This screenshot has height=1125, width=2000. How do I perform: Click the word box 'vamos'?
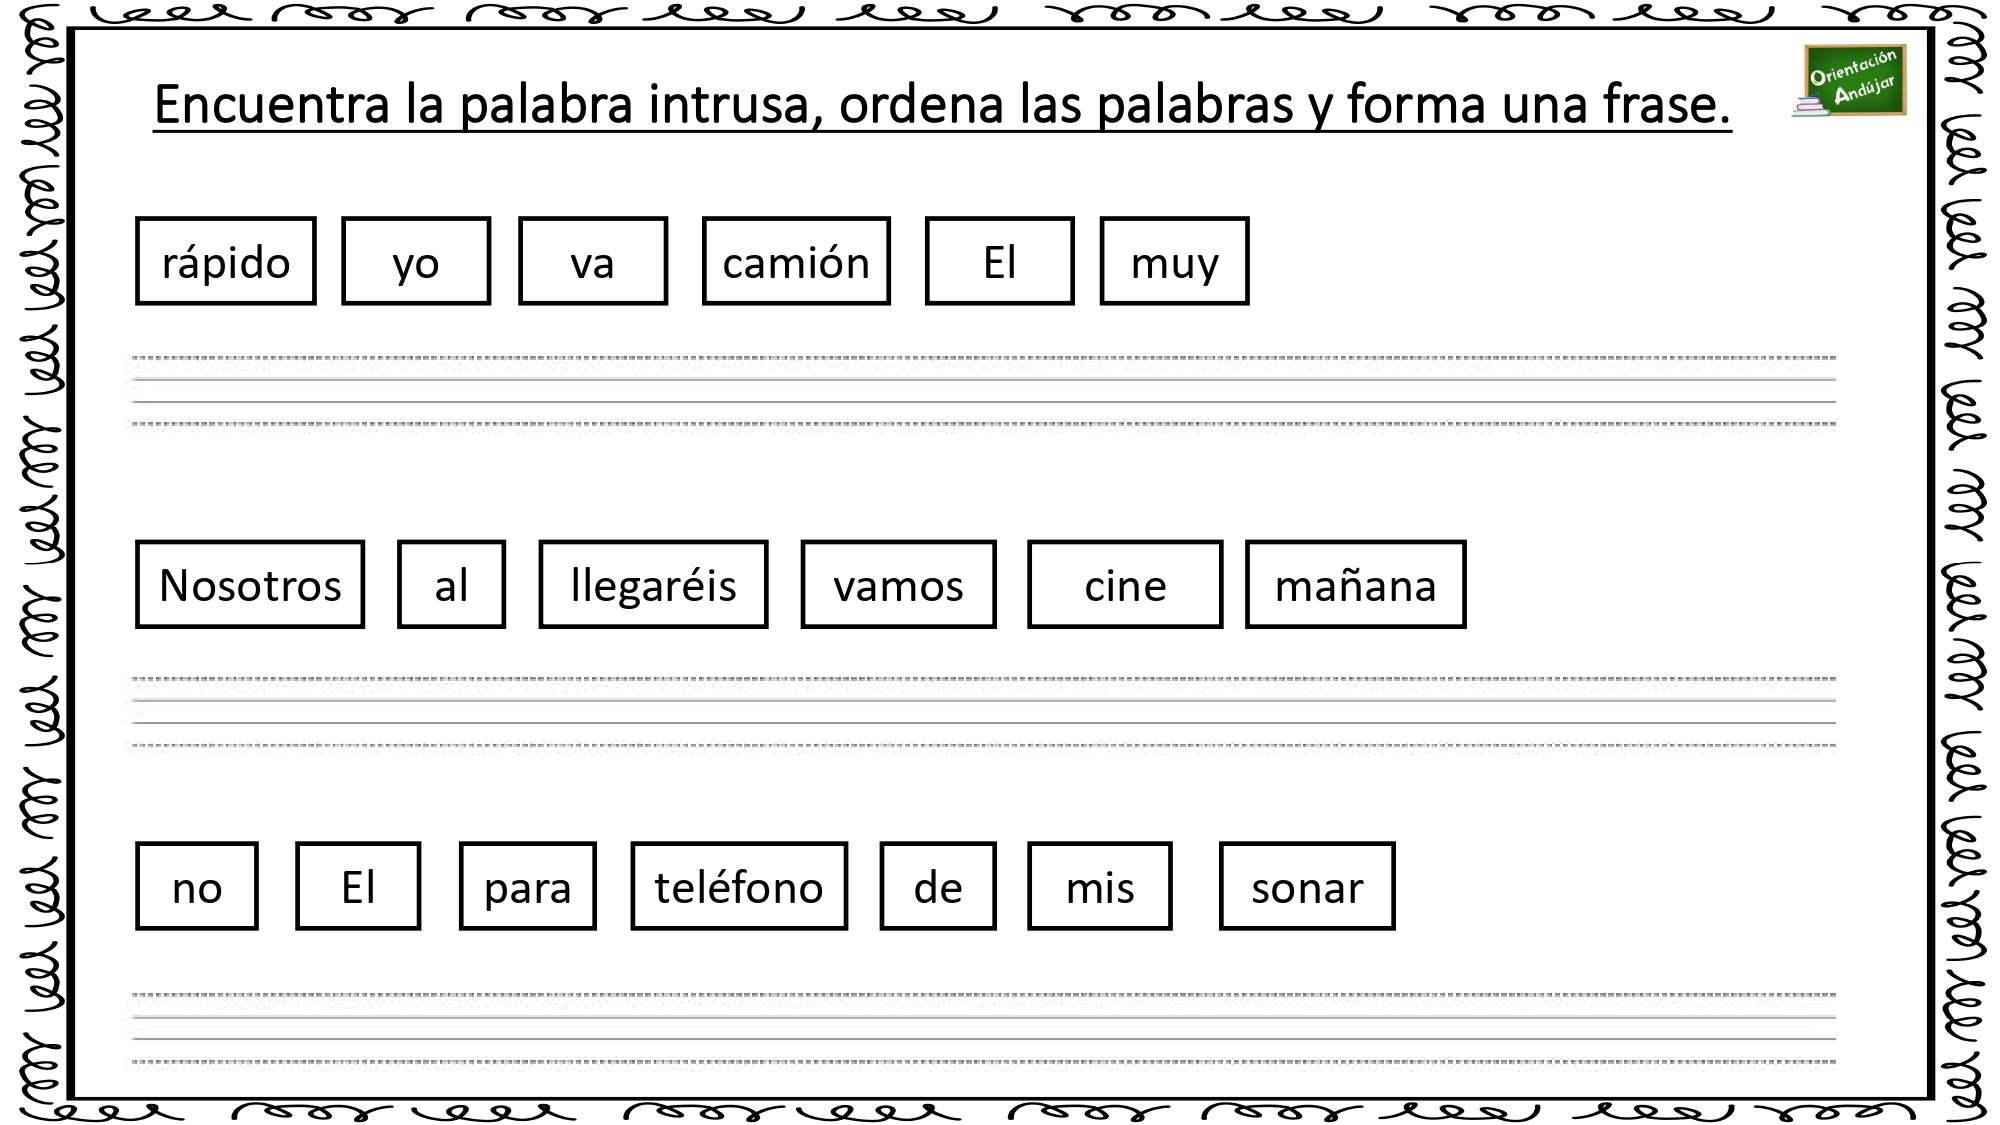tap(899, 585)
